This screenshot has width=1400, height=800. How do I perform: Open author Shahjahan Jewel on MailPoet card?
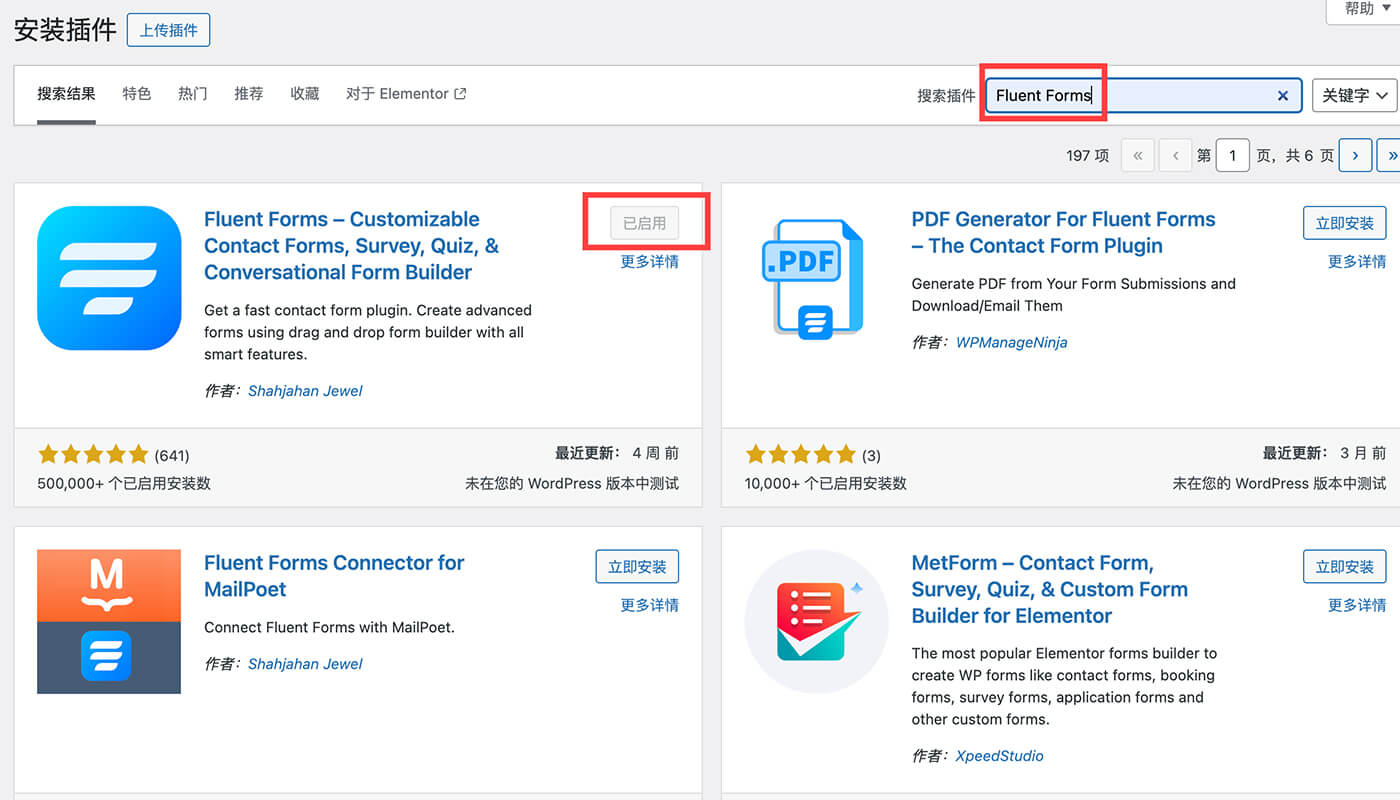305,664
